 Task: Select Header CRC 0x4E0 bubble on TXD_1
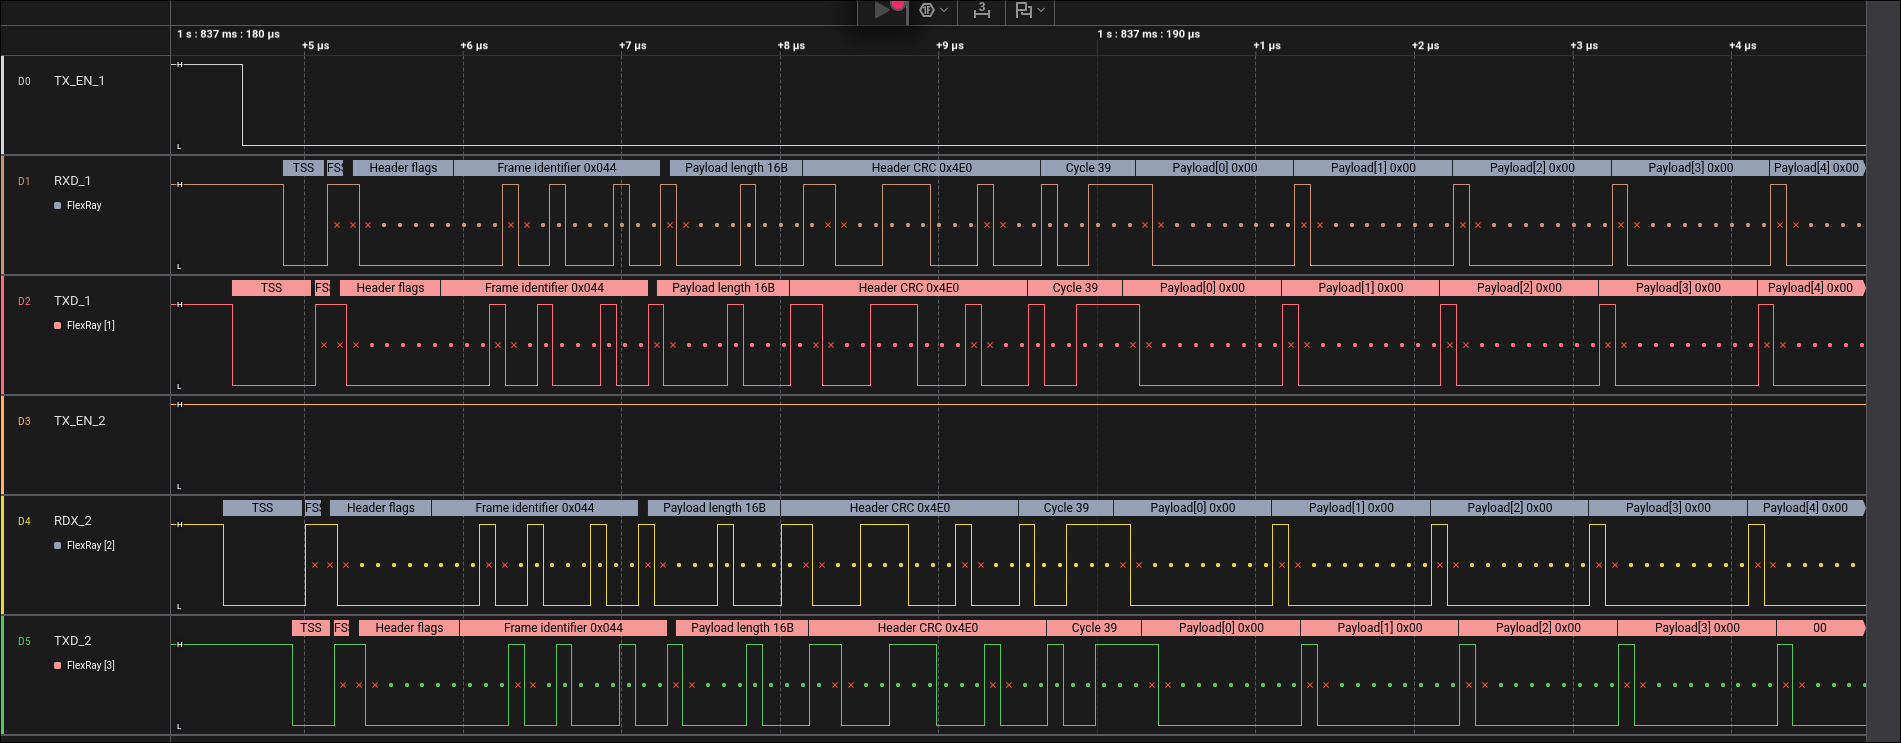[x=909, y=288]
